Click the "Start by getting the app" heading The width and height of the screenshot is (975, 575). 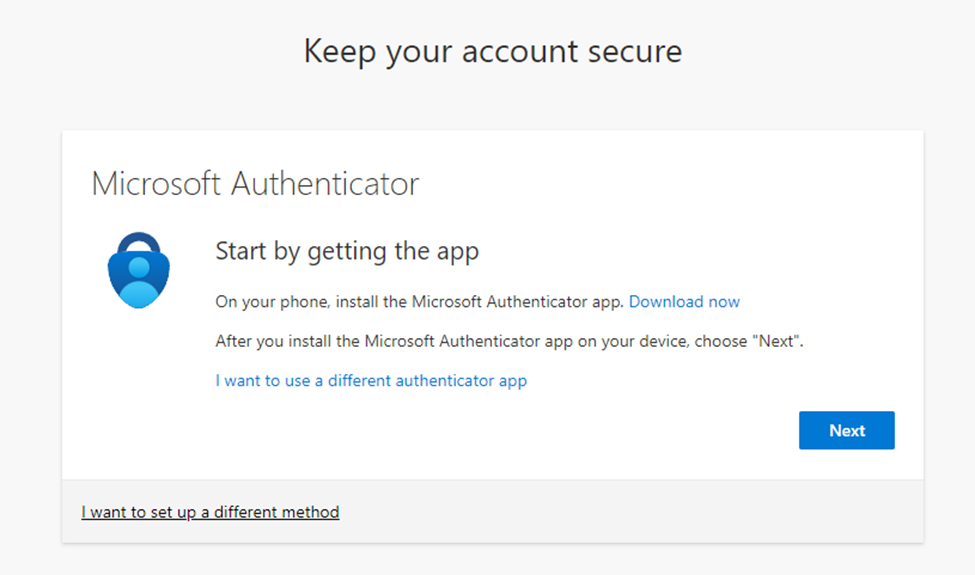347,251
